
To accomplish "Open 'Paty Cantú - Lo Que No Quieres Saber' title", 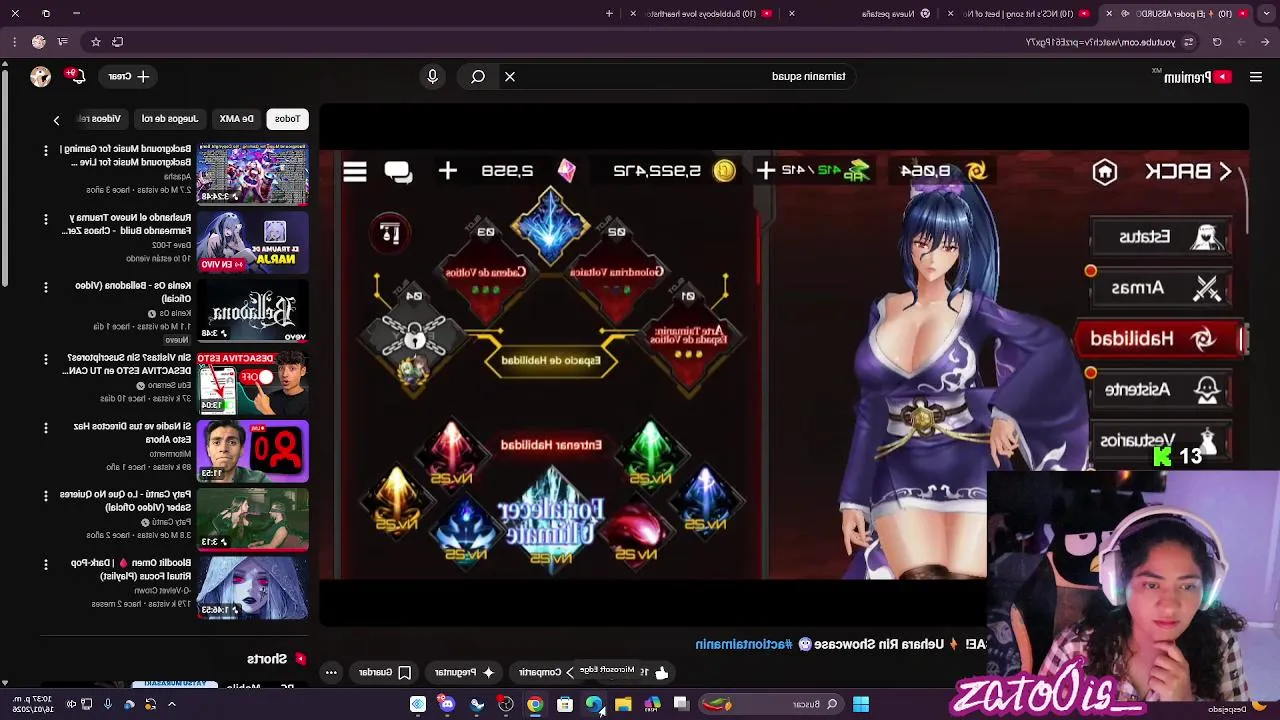I will 125,501.
